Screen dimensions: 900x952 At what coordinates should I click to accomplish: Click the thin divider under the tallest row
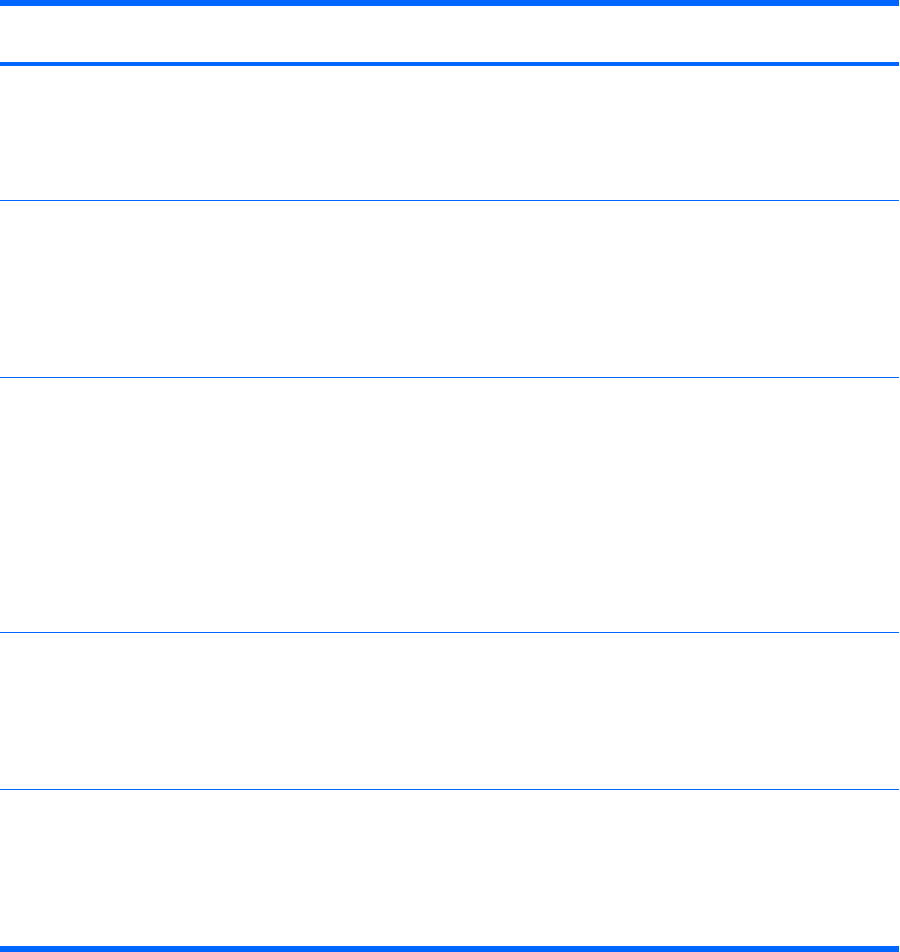tap(449, 633)
